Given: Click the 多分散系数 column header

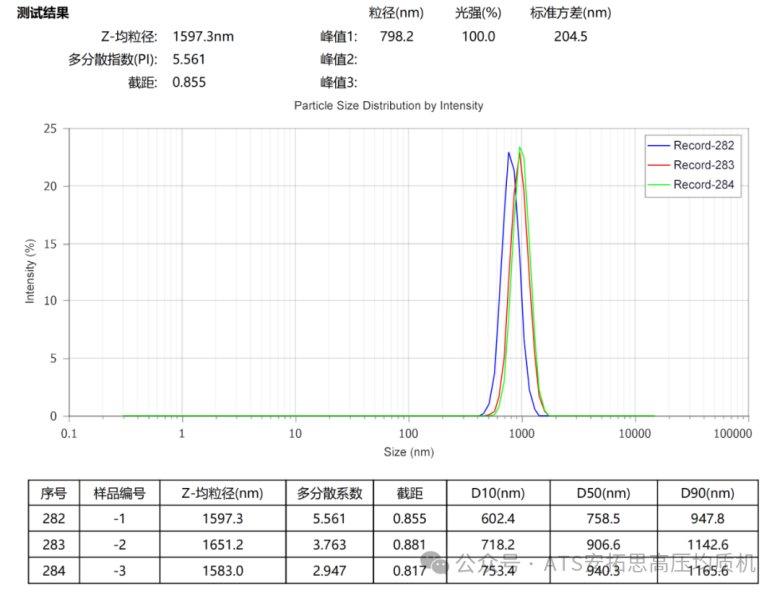Looking at the screenshot, I should click(x=328, y=493).
